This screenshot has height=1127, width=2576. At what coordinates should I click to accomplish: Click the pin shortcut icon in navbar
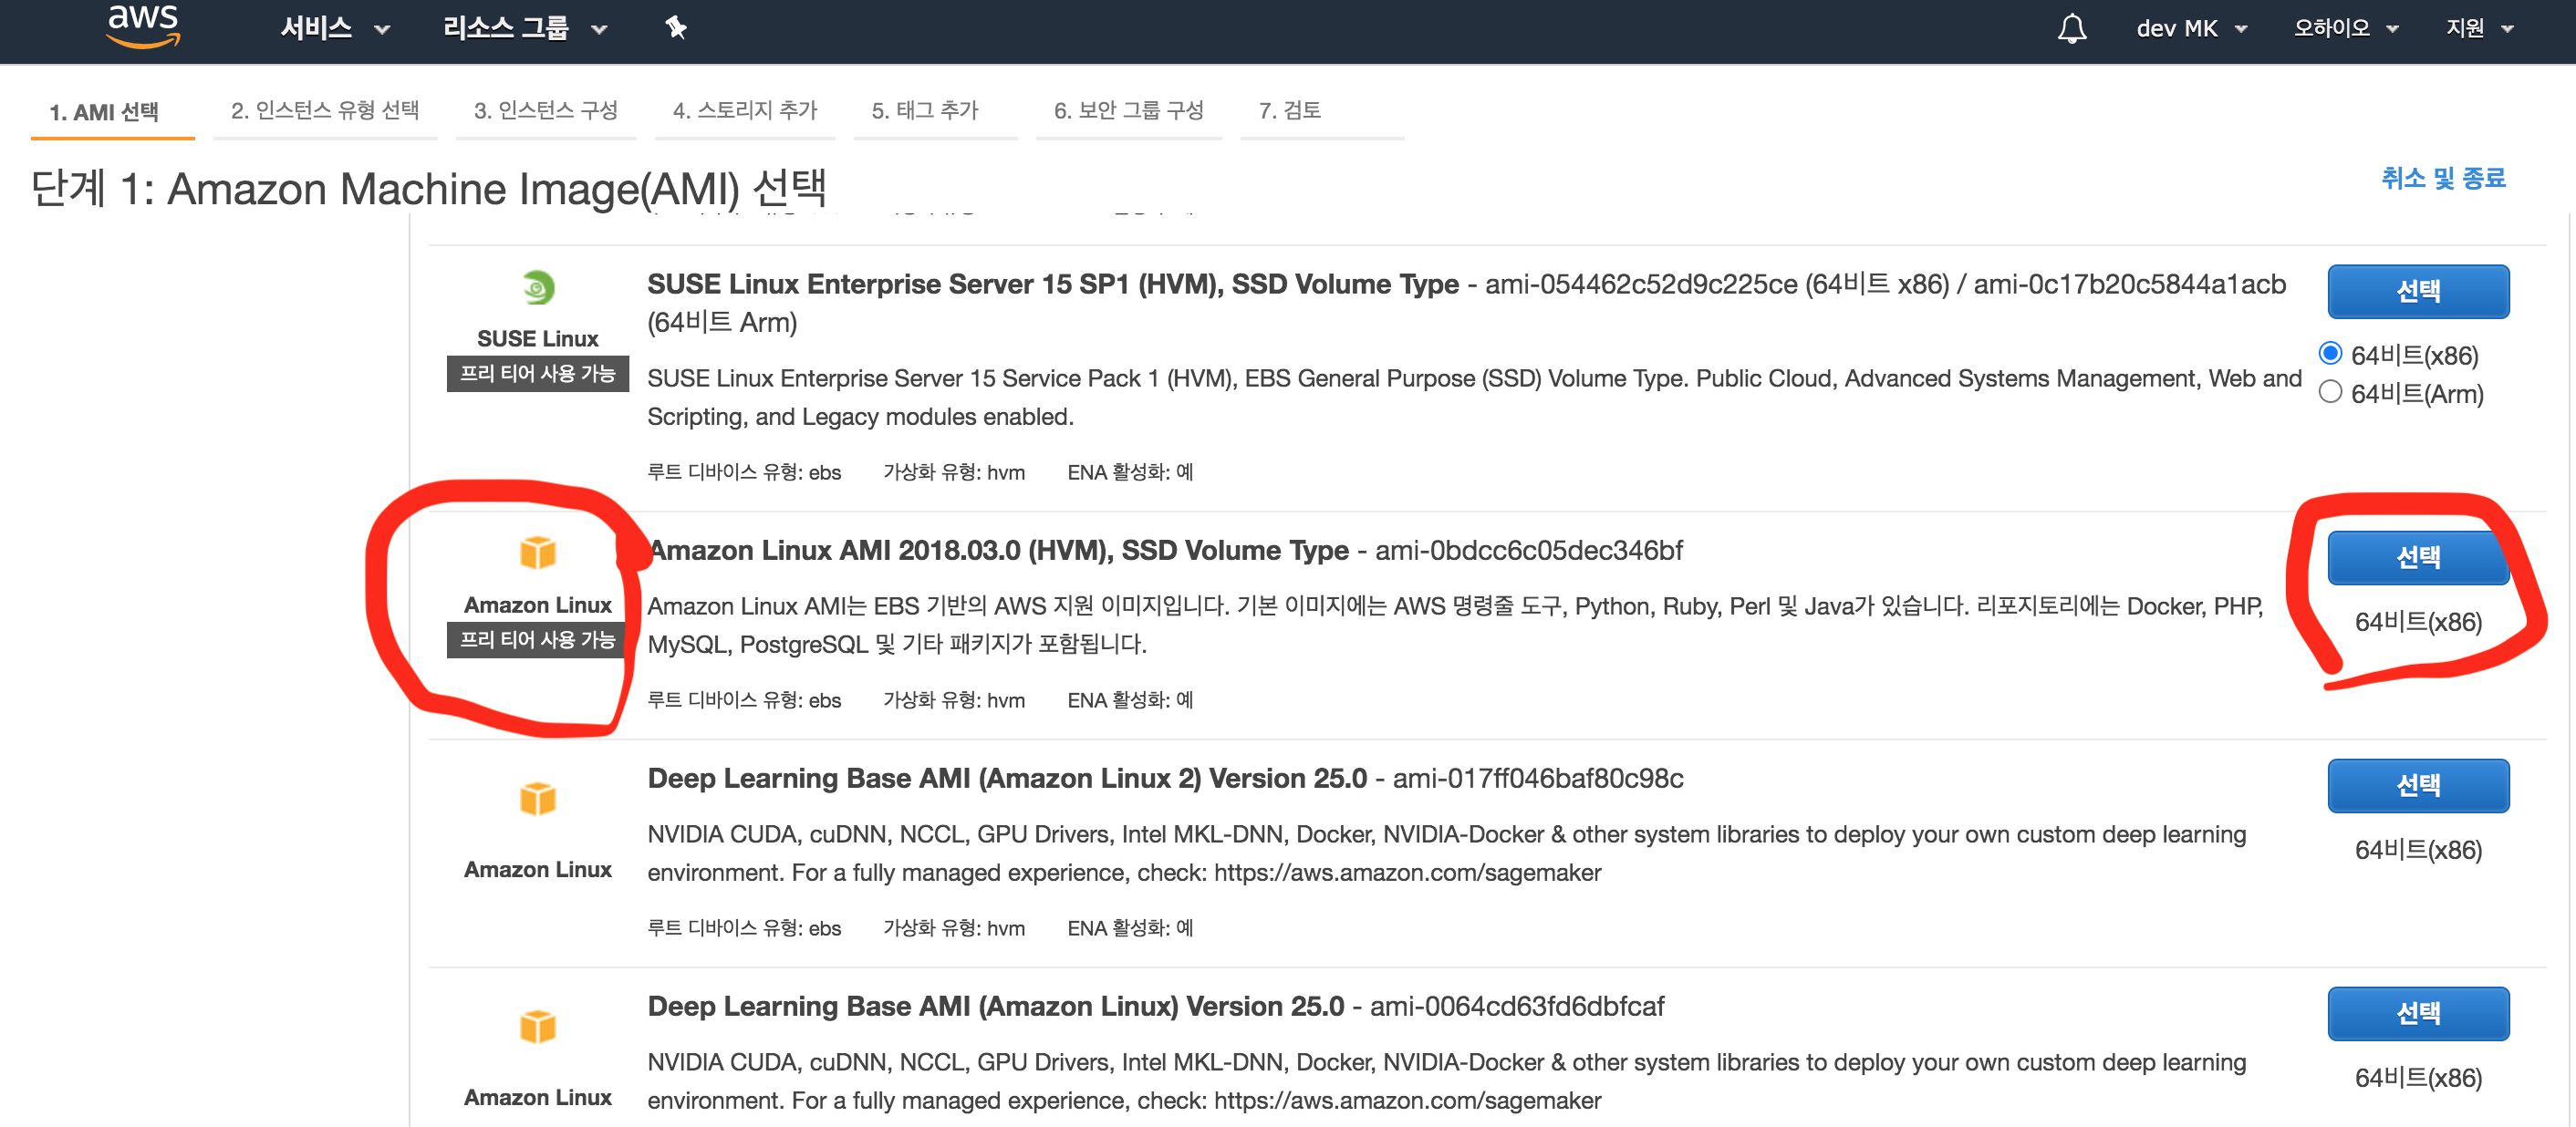click(x=676, y=28)
